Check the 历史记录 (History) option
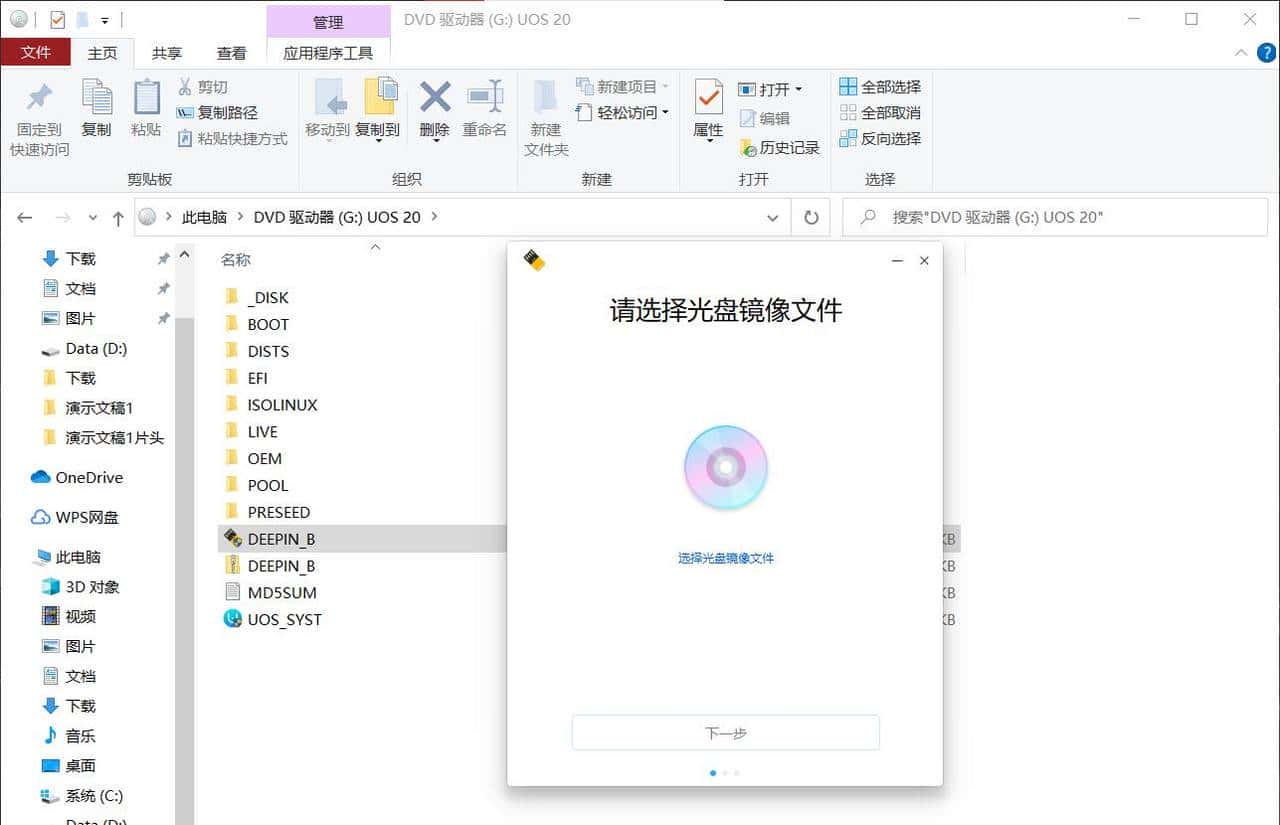The image size is (1280, 825). [x=781, y=146]
